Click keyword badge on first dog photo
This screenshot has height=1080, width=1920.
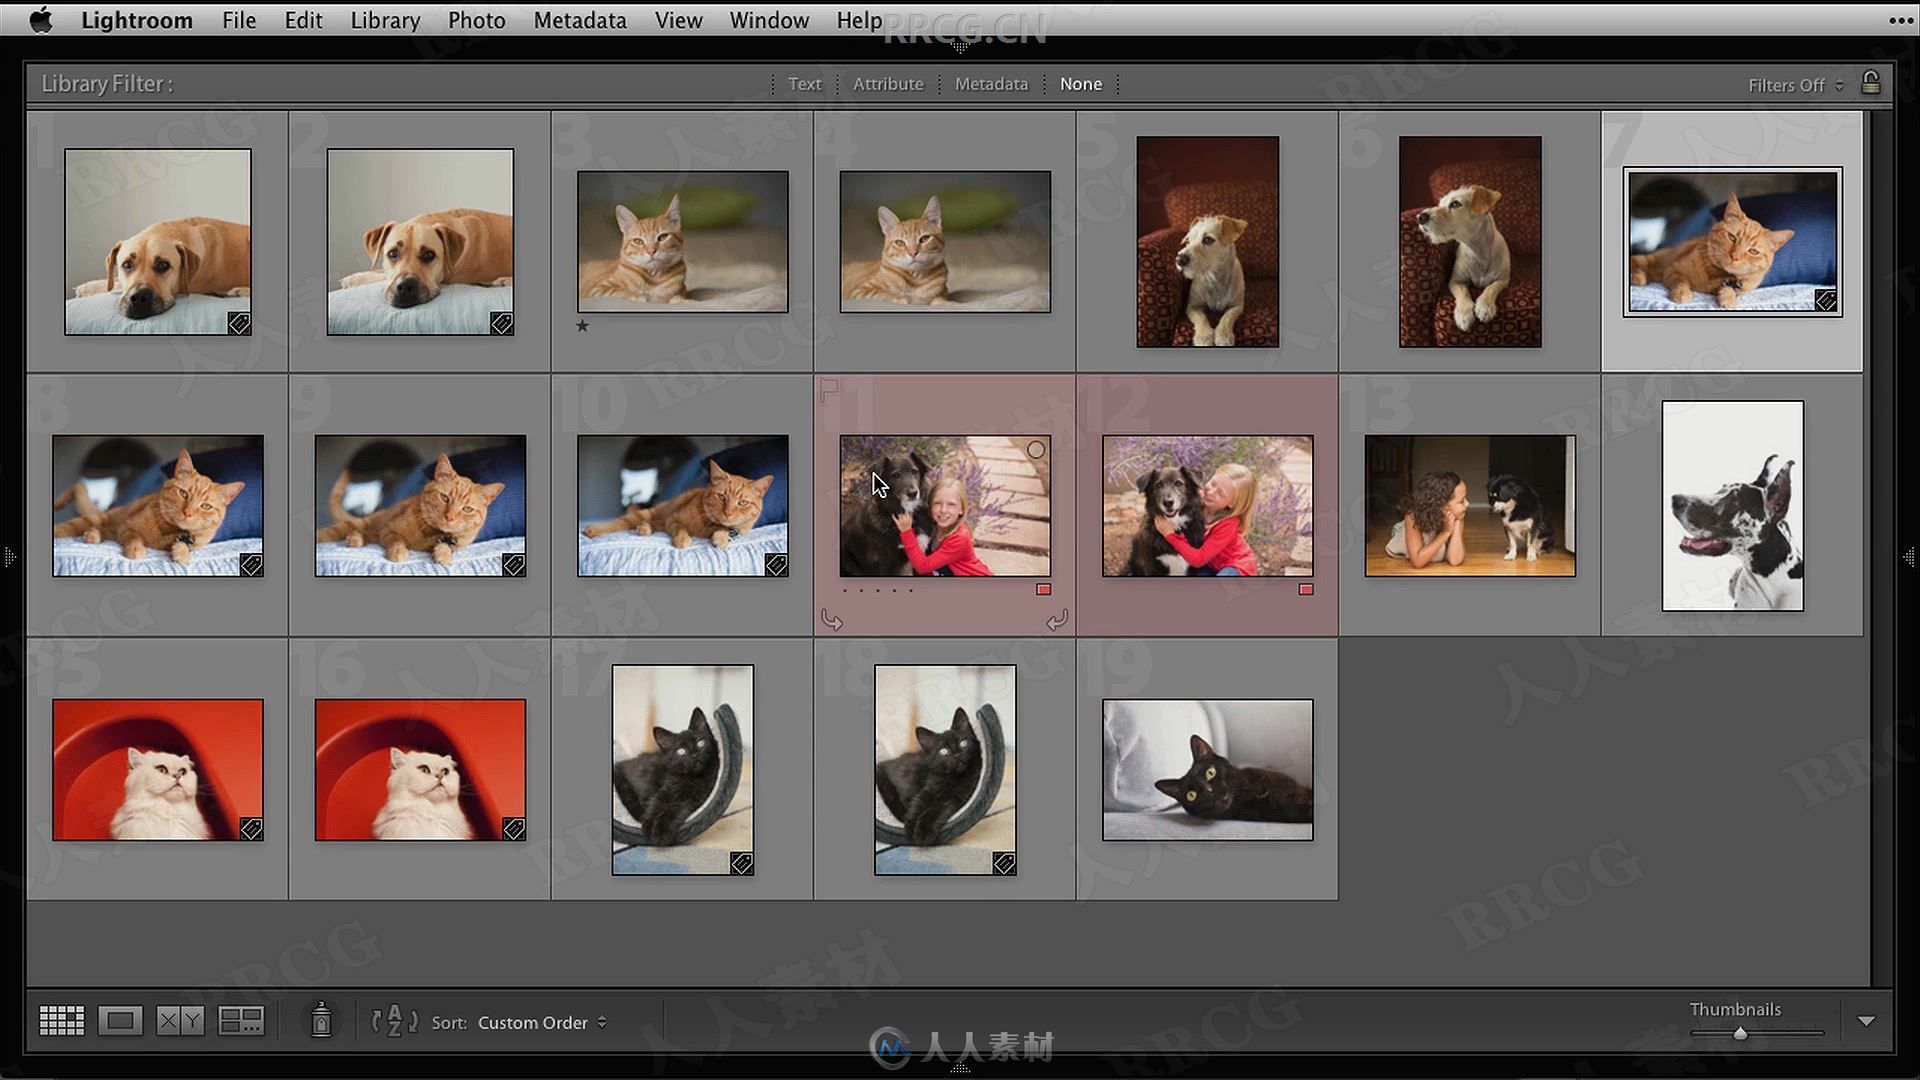[x=239, y=323]
